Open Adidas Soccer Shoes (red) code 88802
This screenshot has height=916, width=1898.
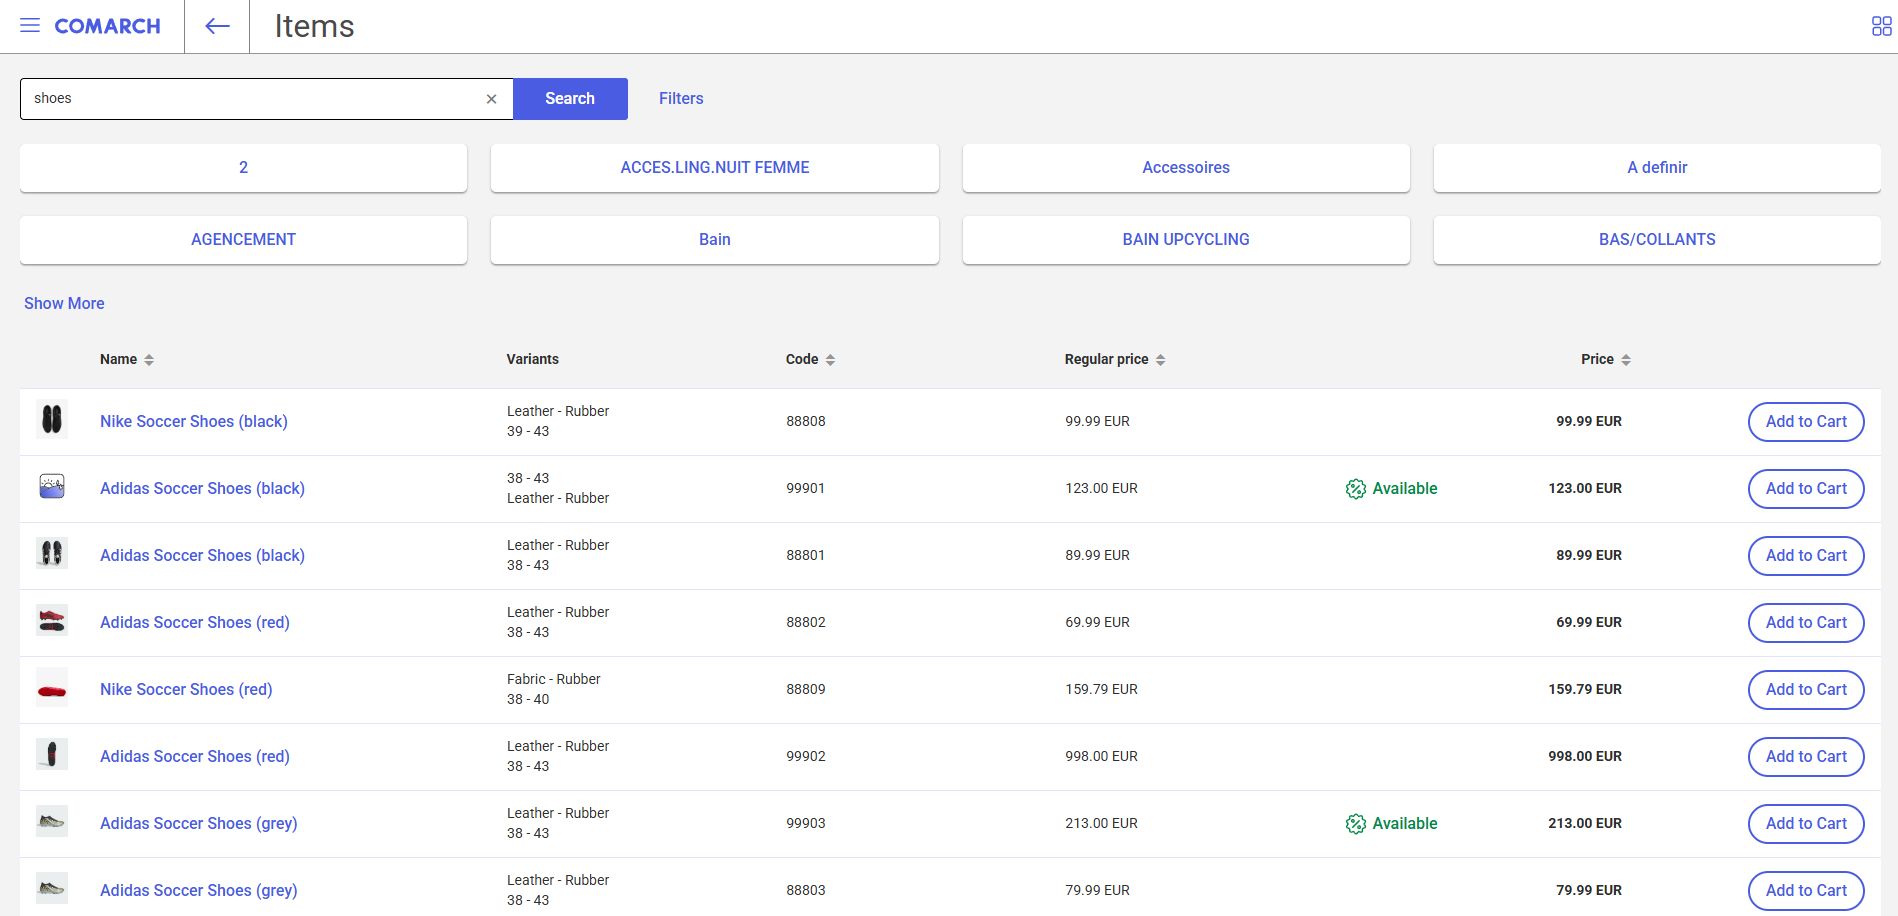tap(195, 622)
